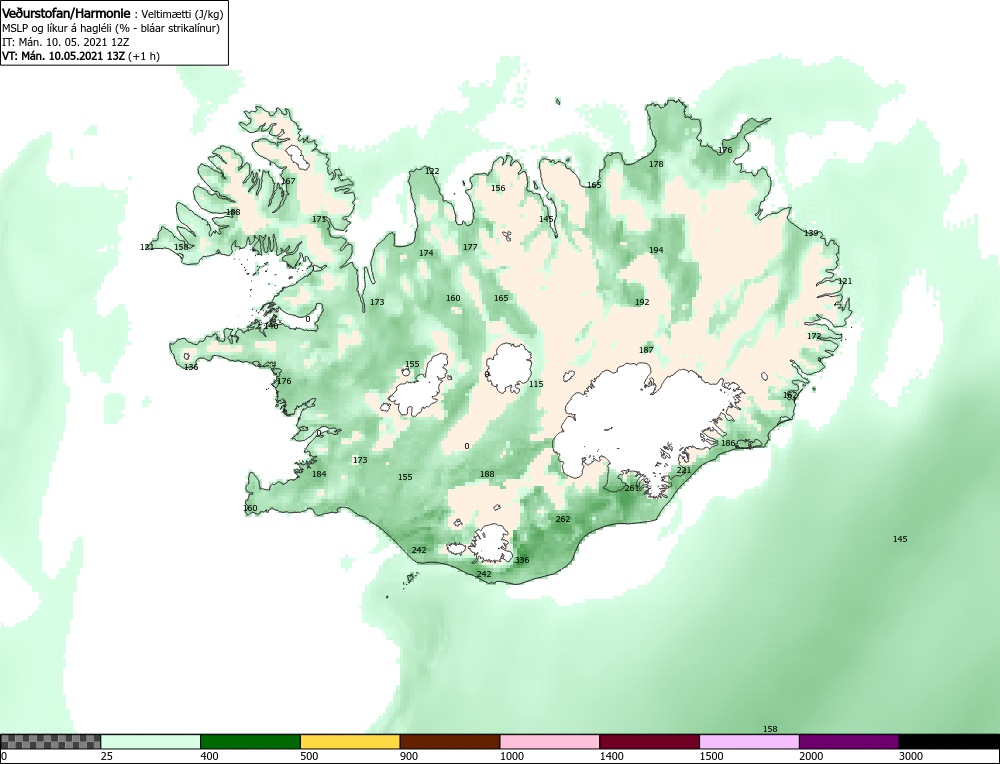
Task: Click the checkered 0–25 legend swatch
Action: pos(50,741)
